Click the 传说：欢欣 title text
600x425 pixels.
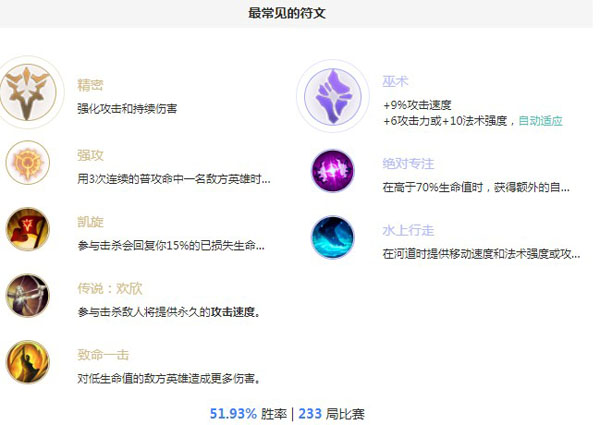(110, 288)
